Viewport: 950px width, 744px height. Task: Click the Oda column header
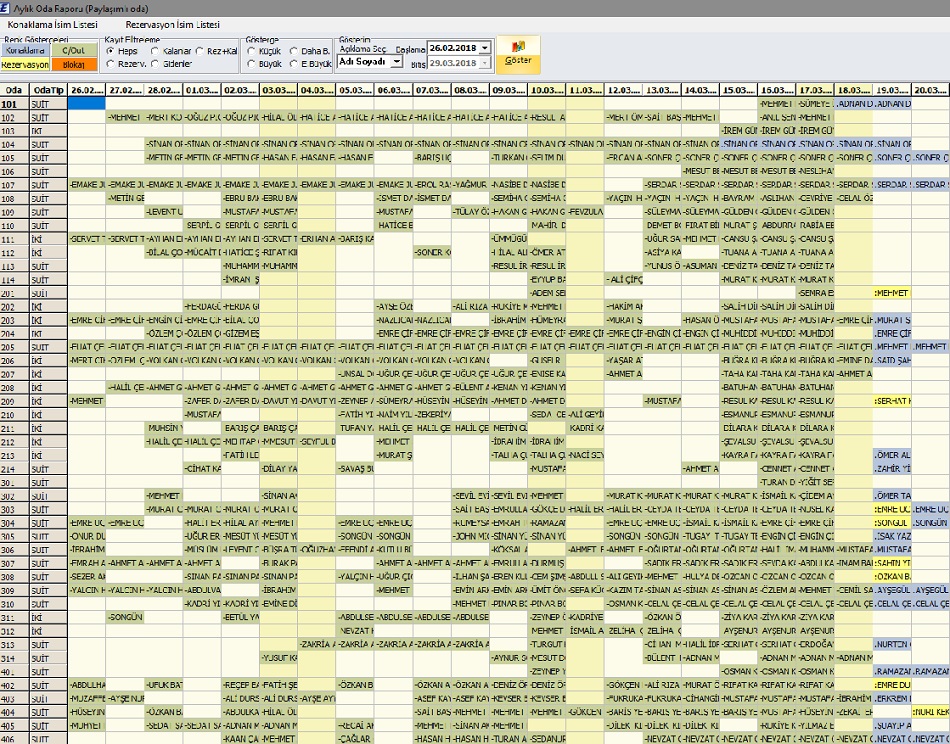coord(15,90)
